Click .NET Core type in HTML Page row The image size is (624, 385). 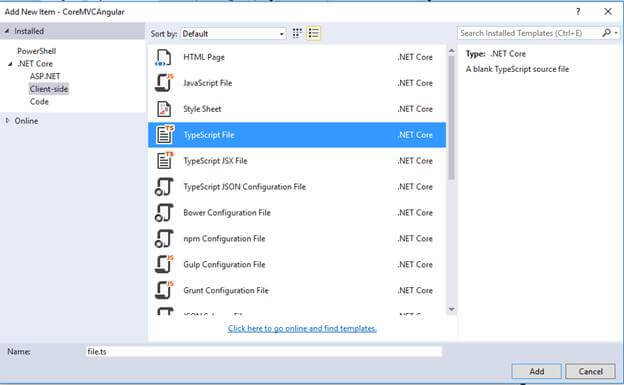pyautogui.click(x=415, y=57)
